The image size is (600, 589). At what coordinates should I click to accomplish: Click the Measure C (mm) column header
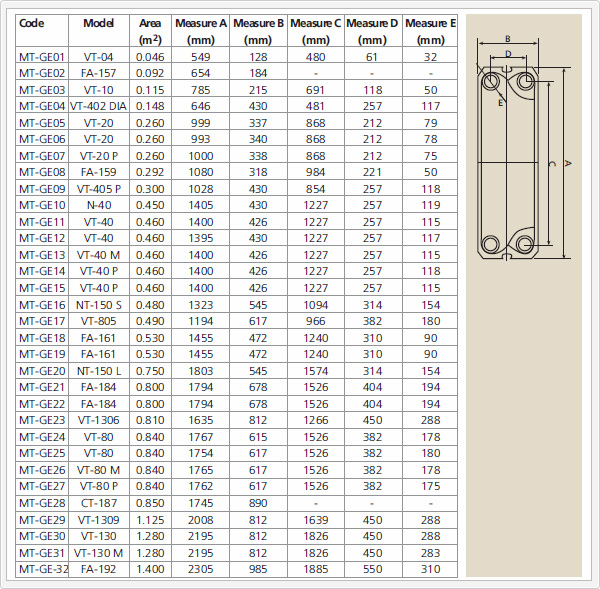(x=315, y=31)
